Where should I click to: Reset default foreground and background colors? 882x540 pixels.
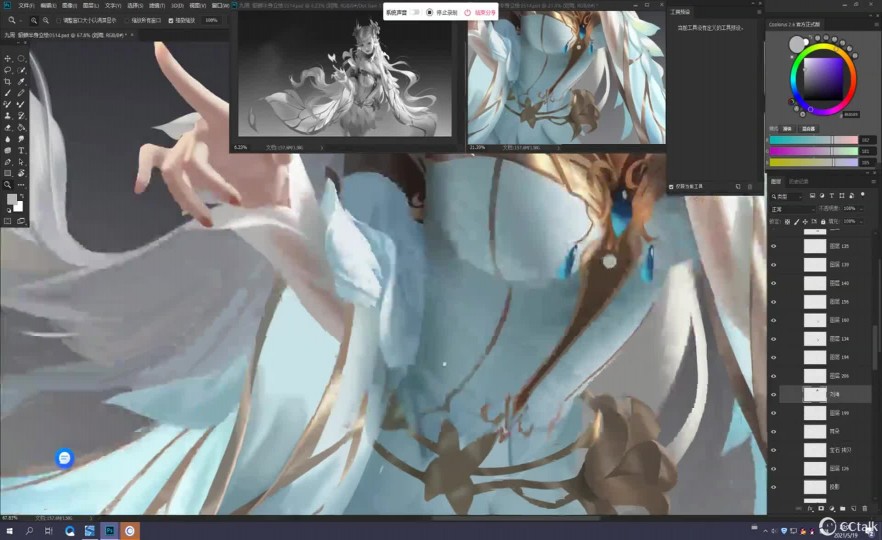tap(8, 210)
